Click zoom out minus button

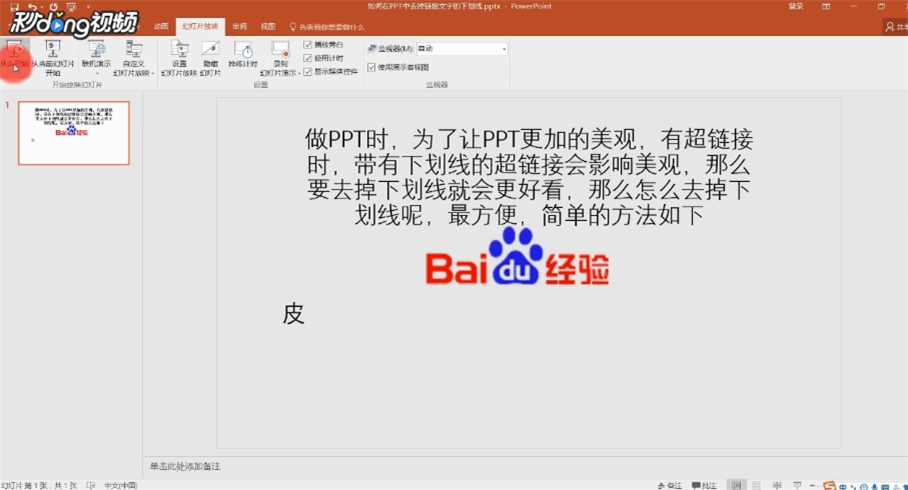(x=812, y=485)
